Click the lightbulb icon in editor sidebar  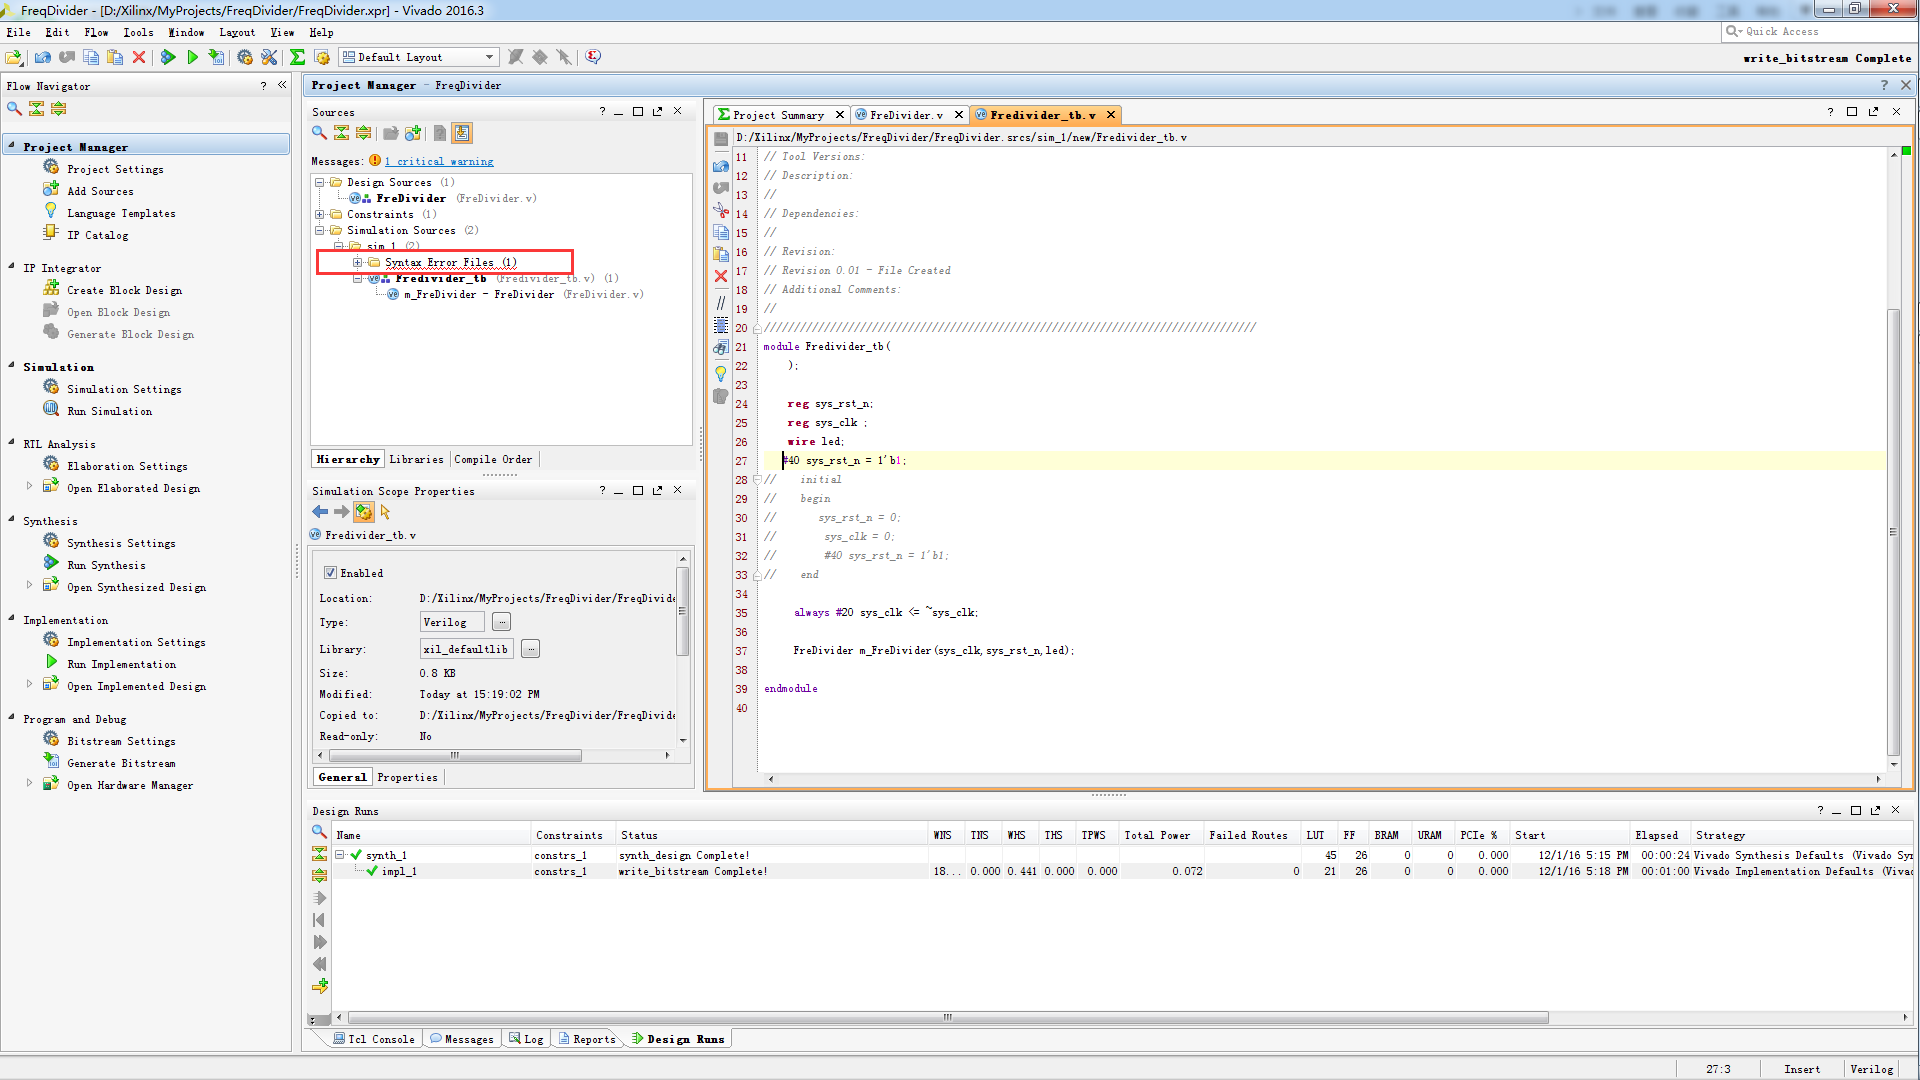click(720, 373)
